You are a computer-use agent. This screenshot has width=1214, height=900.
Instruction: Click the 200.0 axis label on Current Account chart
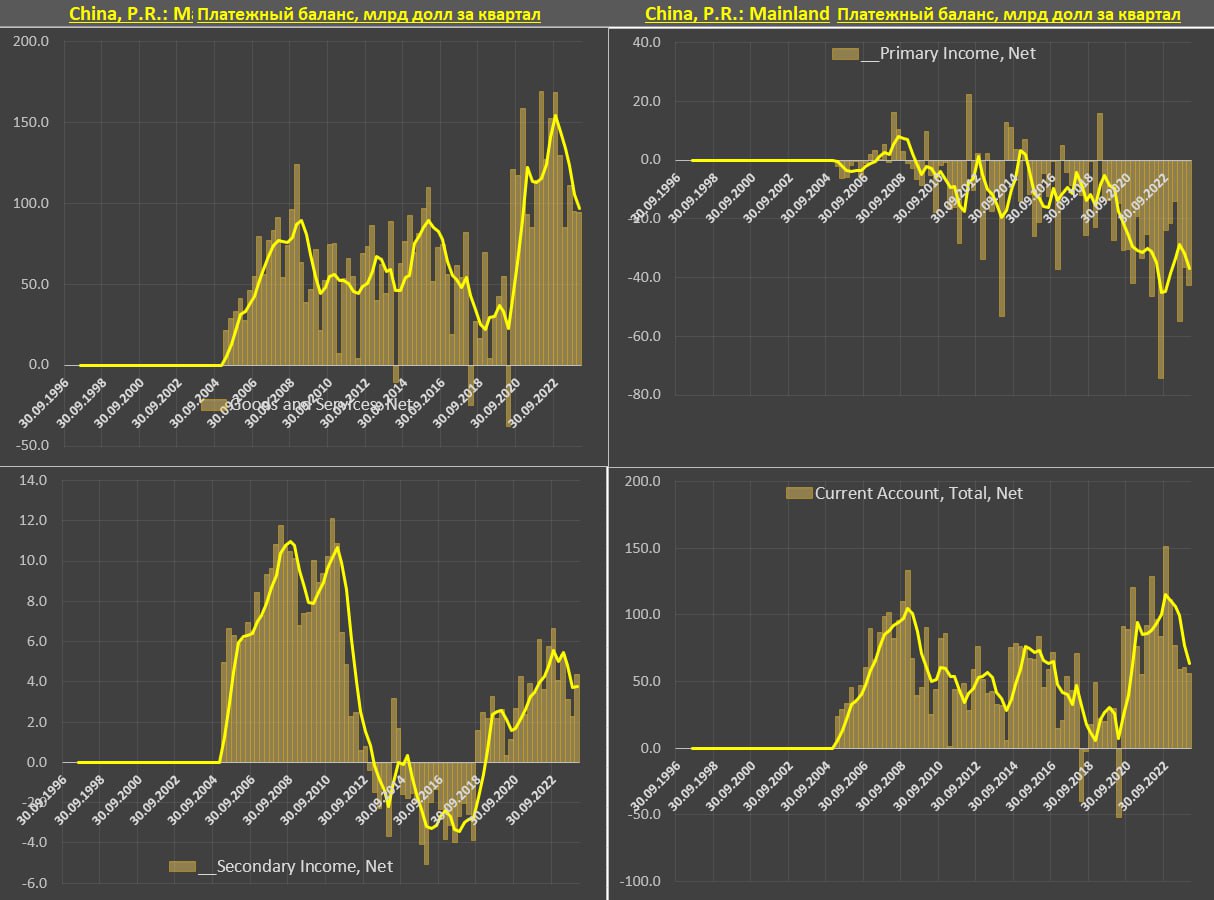click(641, 481)
